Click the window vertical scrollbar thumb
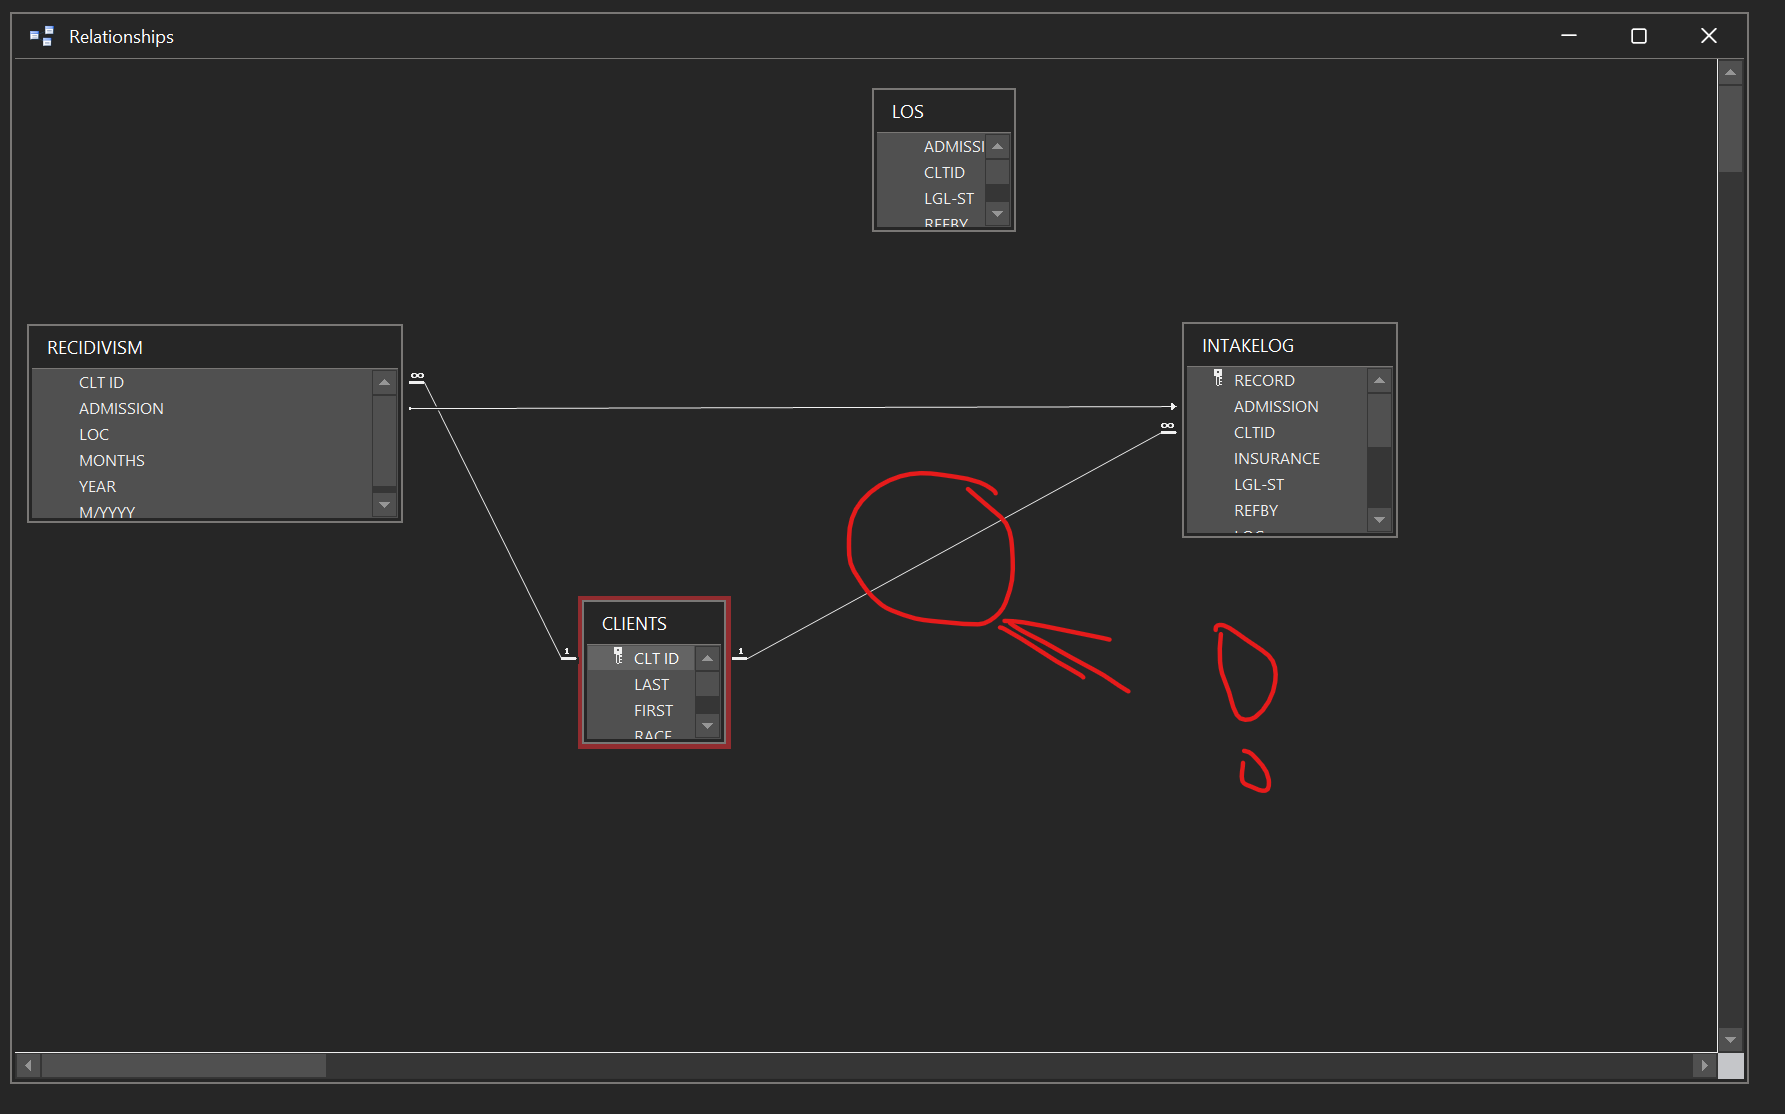 pyautogui.click(x=1730, y=129)
